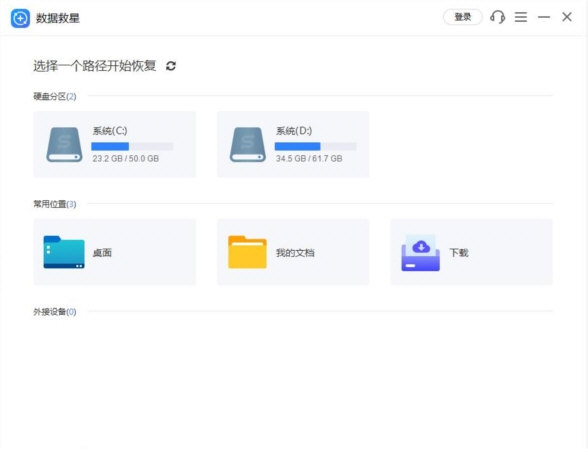The image size is (588, 449).
Task: Click the 硬盘分区(2) section heading
Action: click(x=55, y=96)
